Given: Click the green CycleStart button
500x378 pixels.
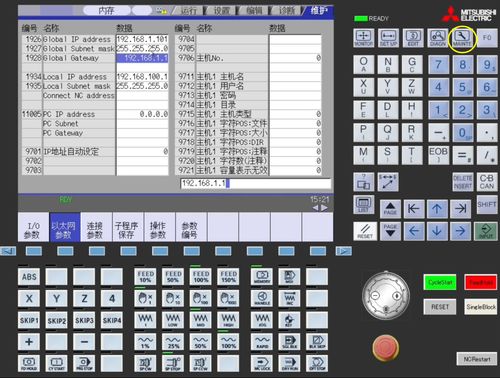Looking at the screenshot, I should [x=440, y=282].
